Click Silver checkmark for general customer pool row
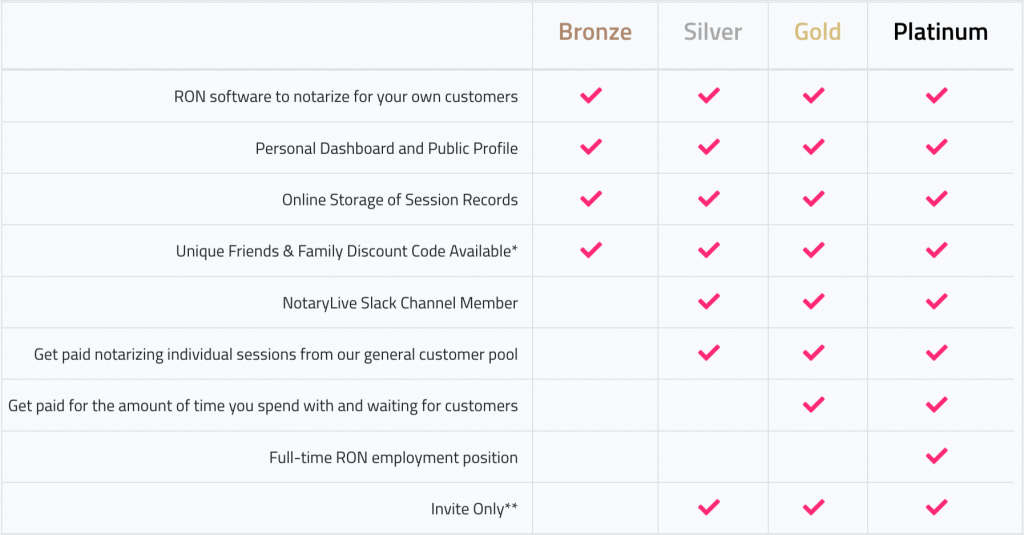The height and width of the screenshot is (535, 1024). (709, 353)
